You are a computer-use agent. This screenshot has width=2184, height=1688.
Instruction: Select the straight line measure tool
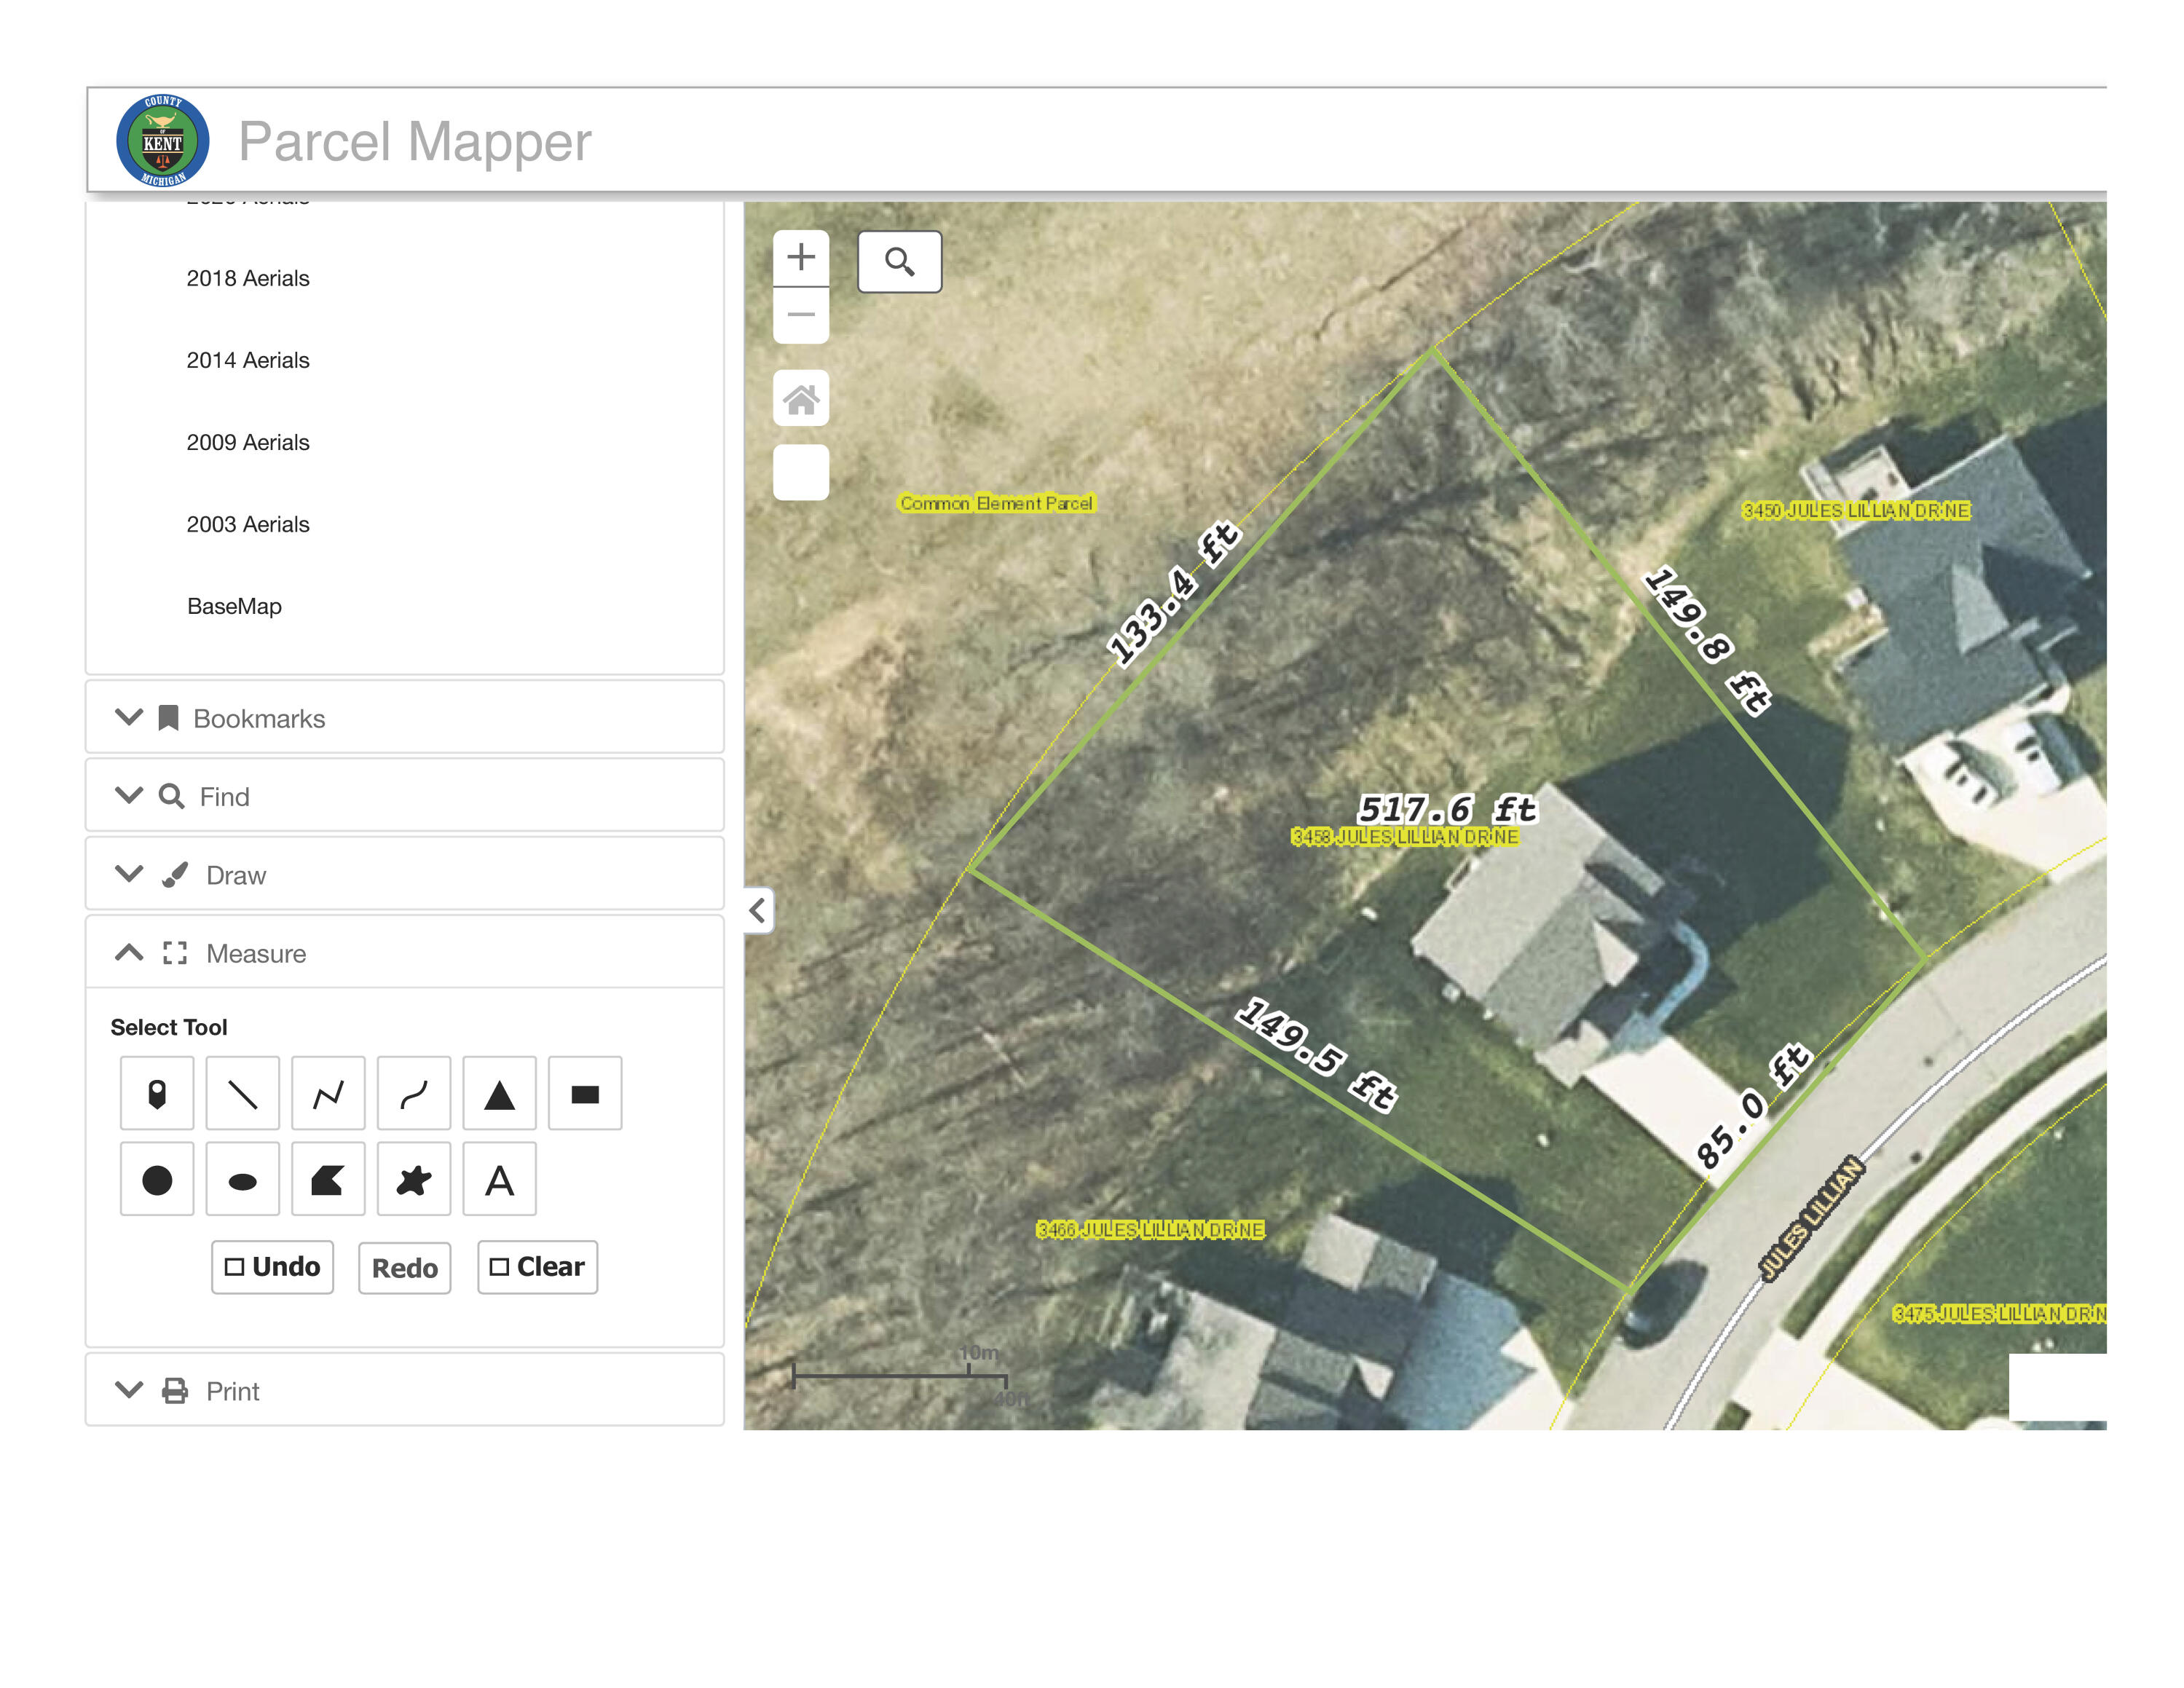point(242,1093)
